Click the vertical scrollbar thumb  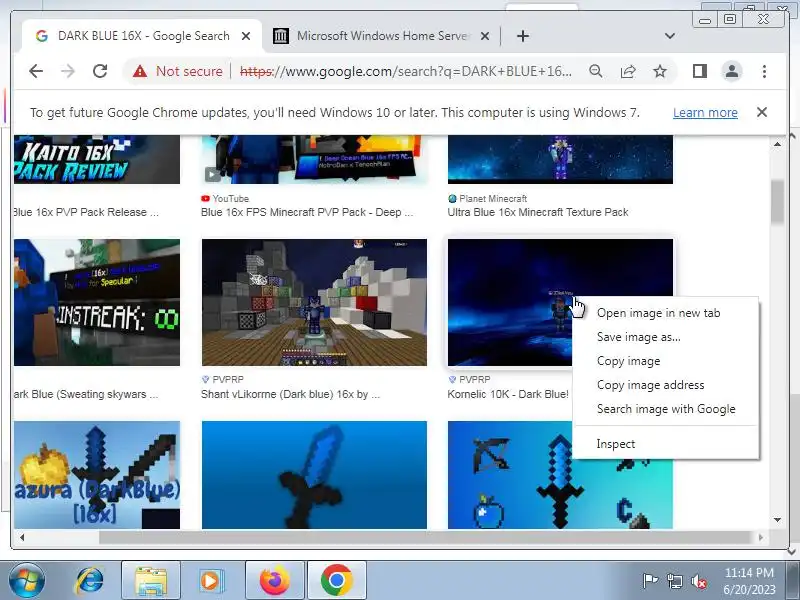pyautogui.click(x=777, y=202)
